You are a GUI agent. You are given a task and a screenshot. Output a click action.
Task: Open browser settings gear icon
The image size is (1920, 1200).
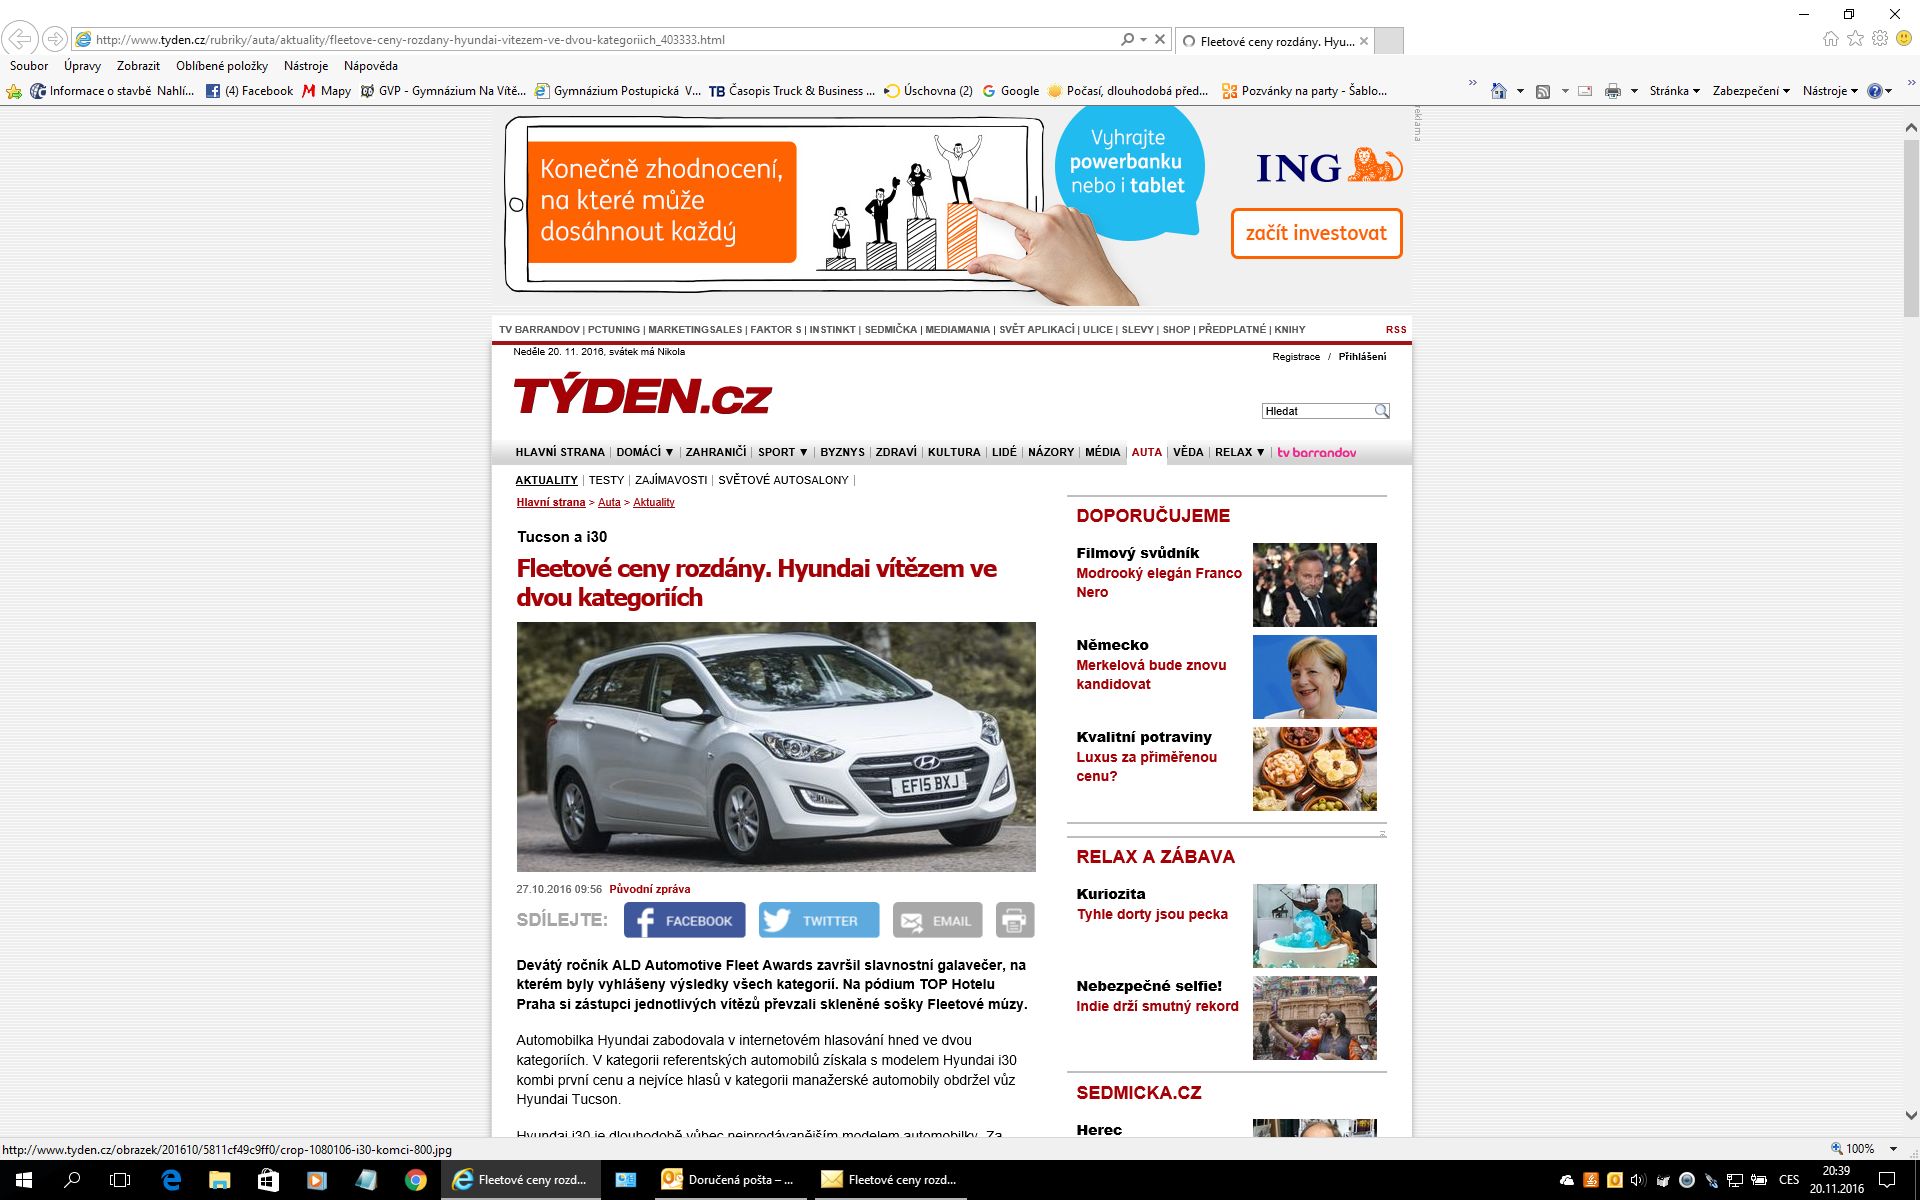click(1880, 38)
